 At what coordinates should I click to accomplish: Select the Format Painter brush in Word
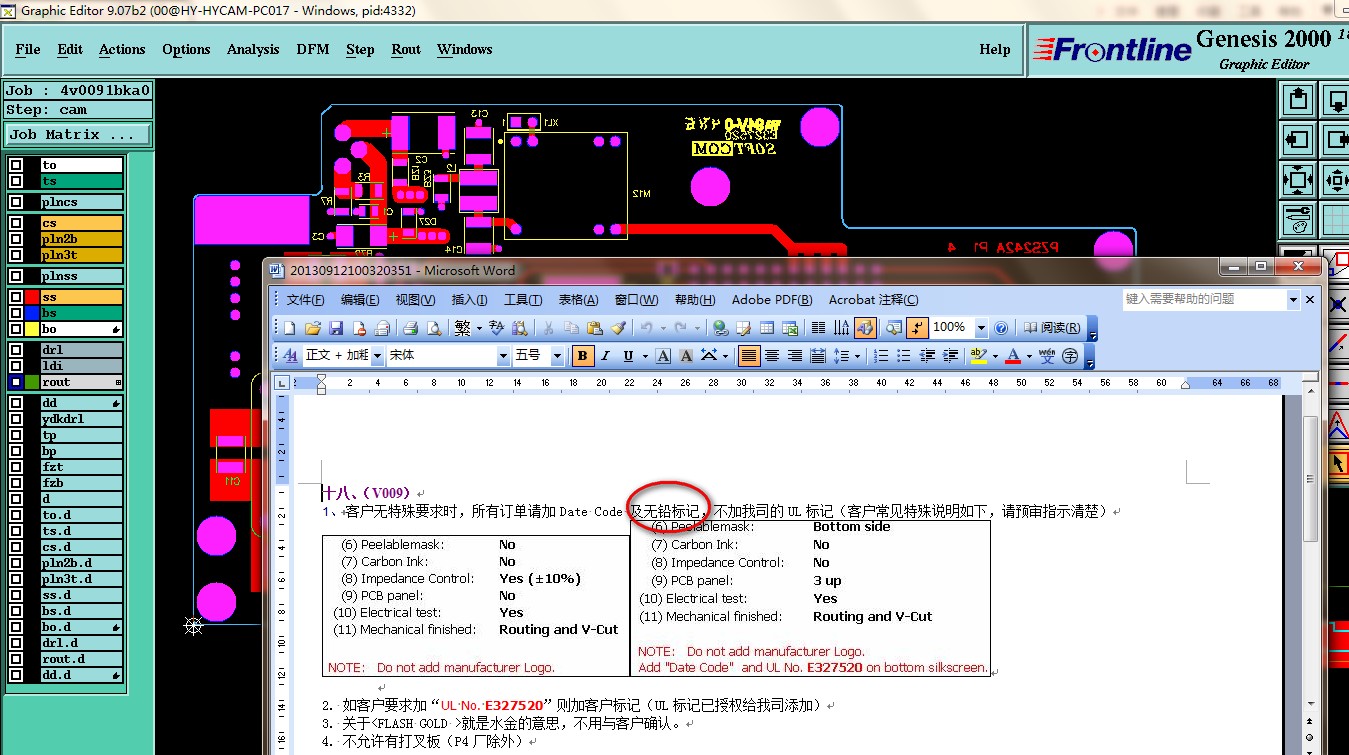pos(619,328)
